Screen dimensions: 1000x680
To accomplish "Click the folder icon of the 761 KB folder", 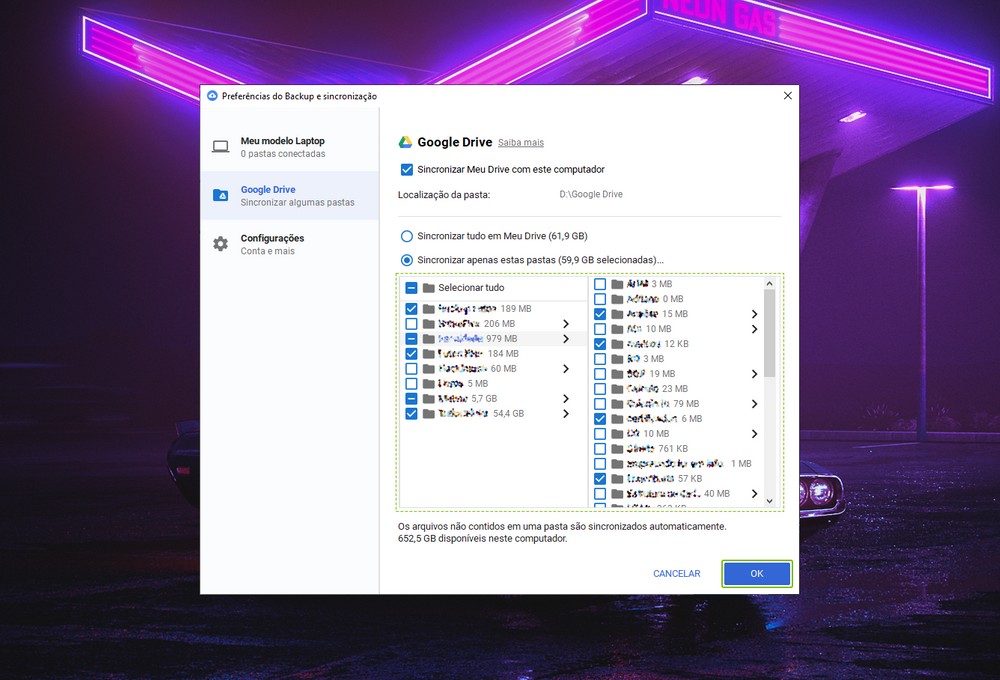I will [x=617, y=449].
